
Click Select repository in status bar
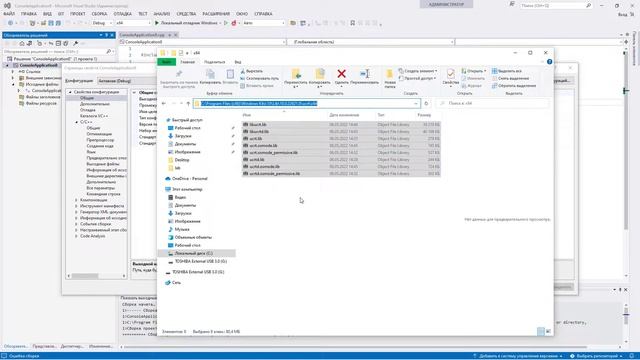(596, 356)
